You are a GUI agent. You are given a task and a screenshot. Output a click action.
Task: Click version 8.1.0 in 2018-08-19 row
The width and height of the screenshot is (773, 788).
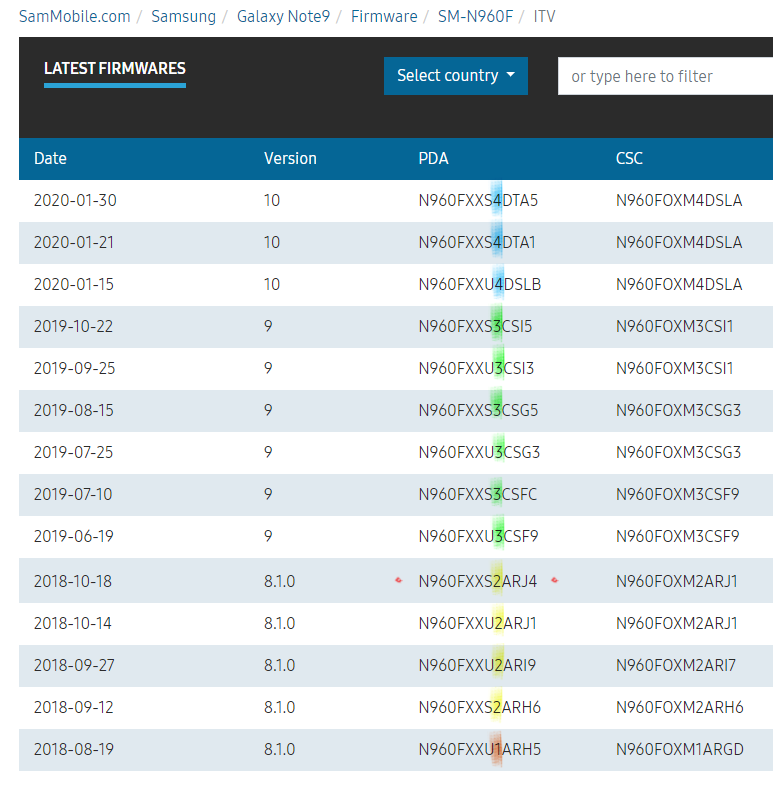tap(279, 749)
